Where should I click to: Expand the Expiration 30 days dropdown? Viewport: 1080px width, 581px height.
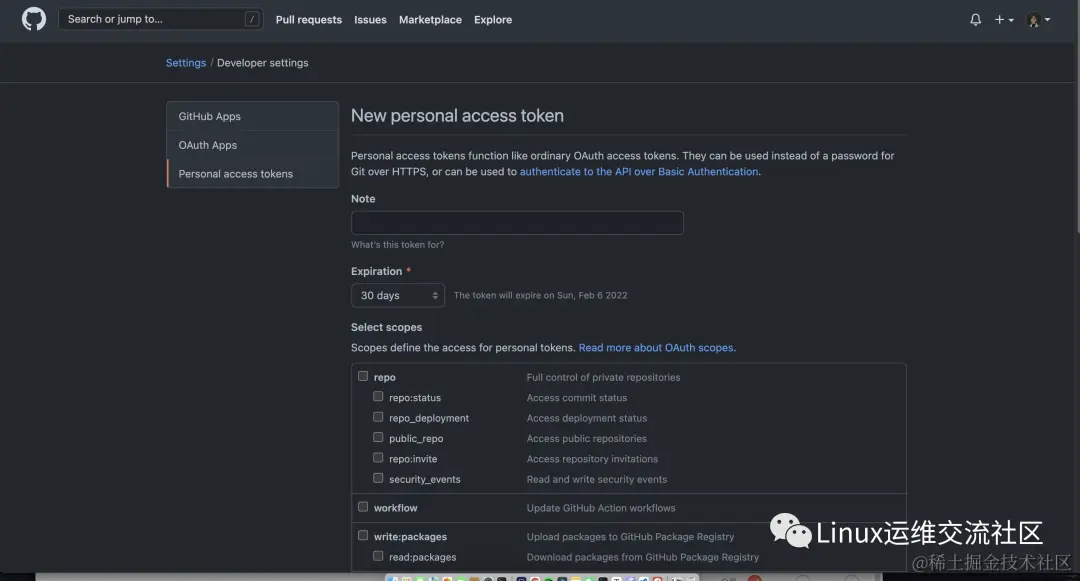pos(397,295)
